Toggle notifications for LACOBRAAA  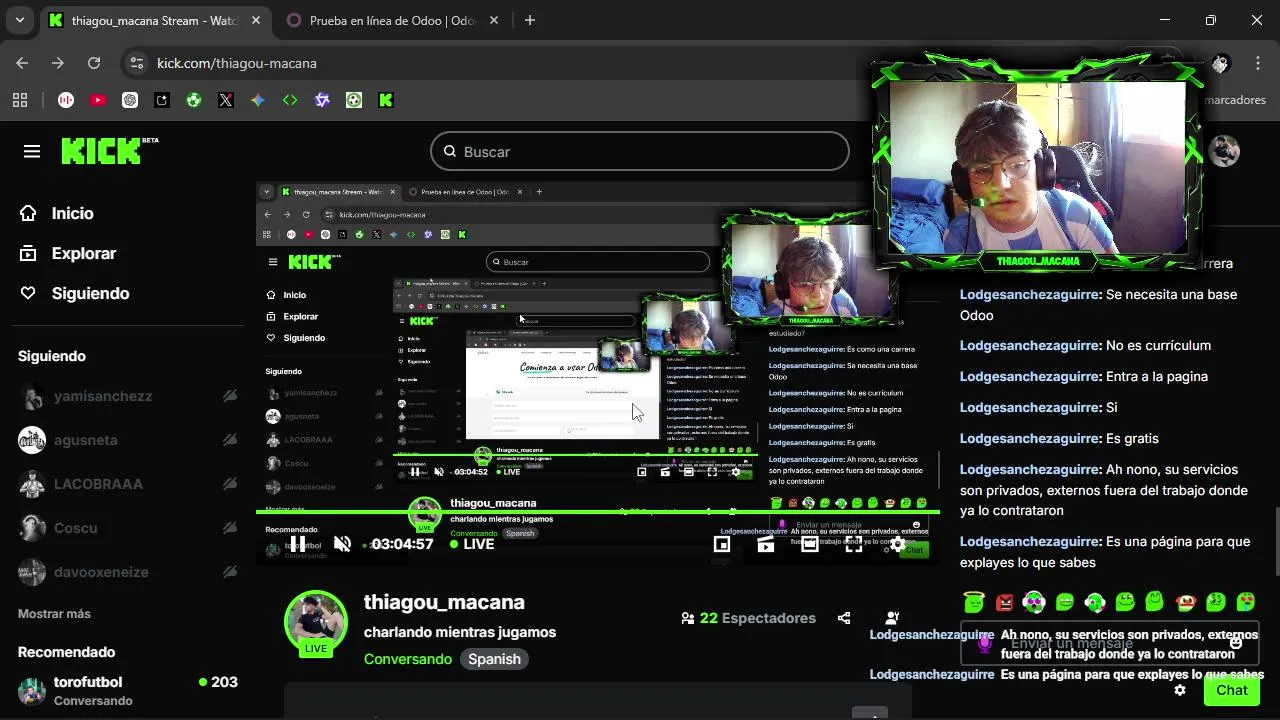tap(230, 484)
